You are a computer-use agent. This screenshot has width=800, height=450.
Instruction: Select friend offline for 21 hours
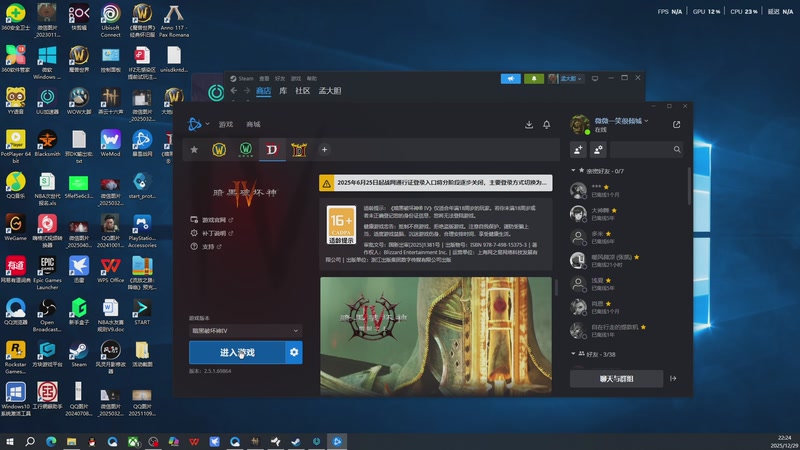tap(628, 261)
